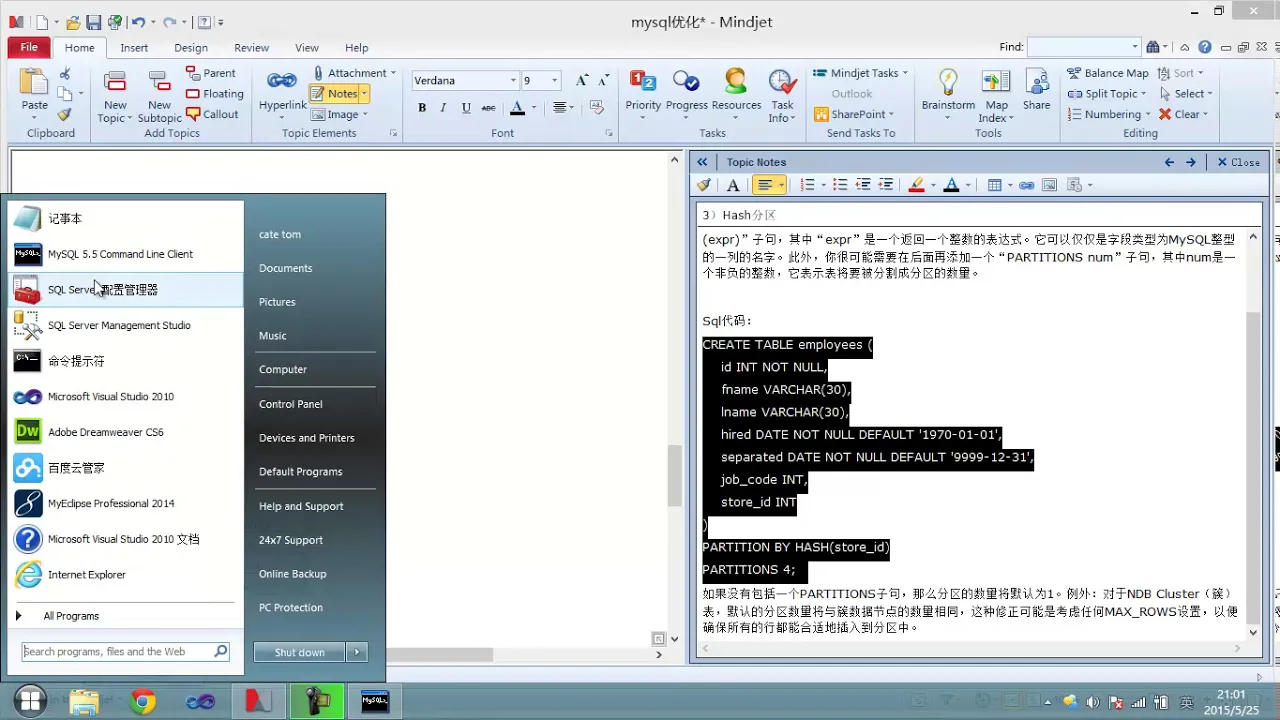Switch to the View ribbon tab
1280x720 pixels.
tap(307, 47)
